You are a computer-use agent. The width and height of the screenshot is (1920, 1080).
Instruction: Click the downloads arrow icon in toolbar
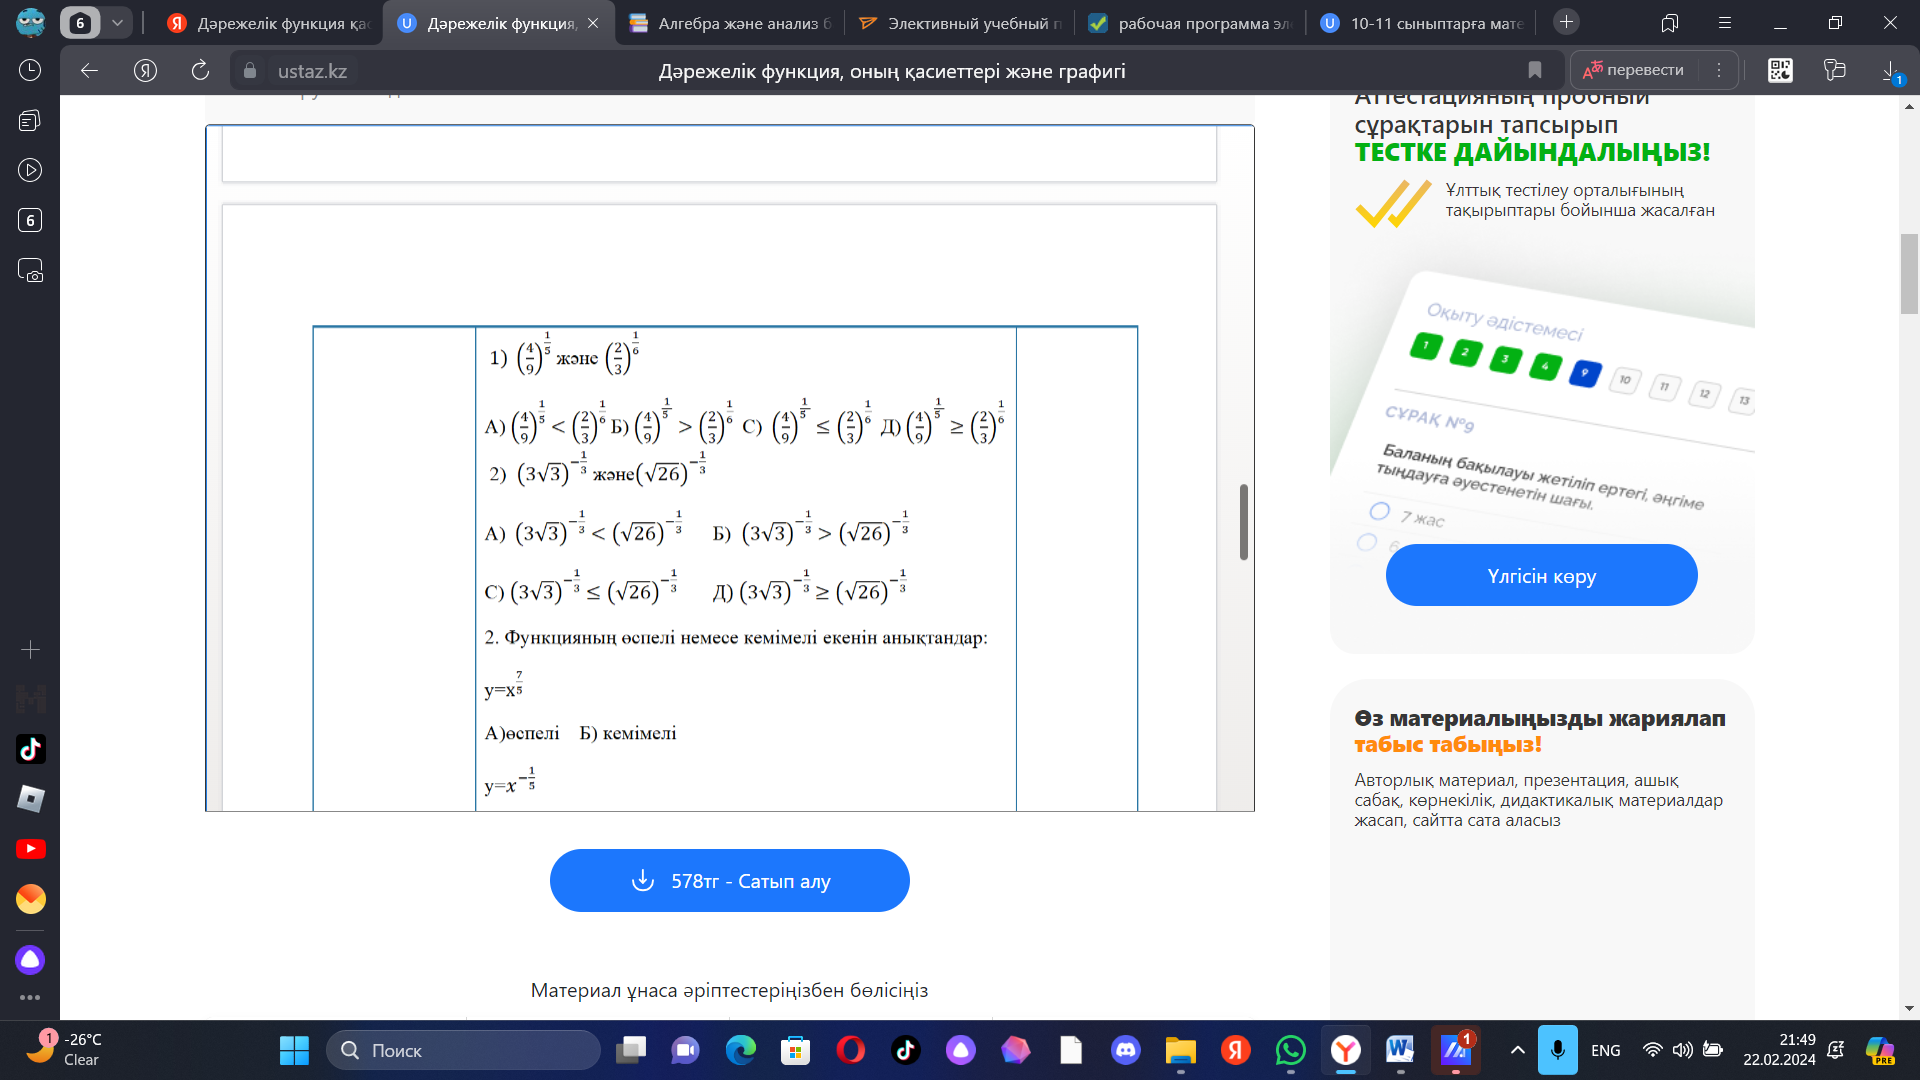[1890, 70]
